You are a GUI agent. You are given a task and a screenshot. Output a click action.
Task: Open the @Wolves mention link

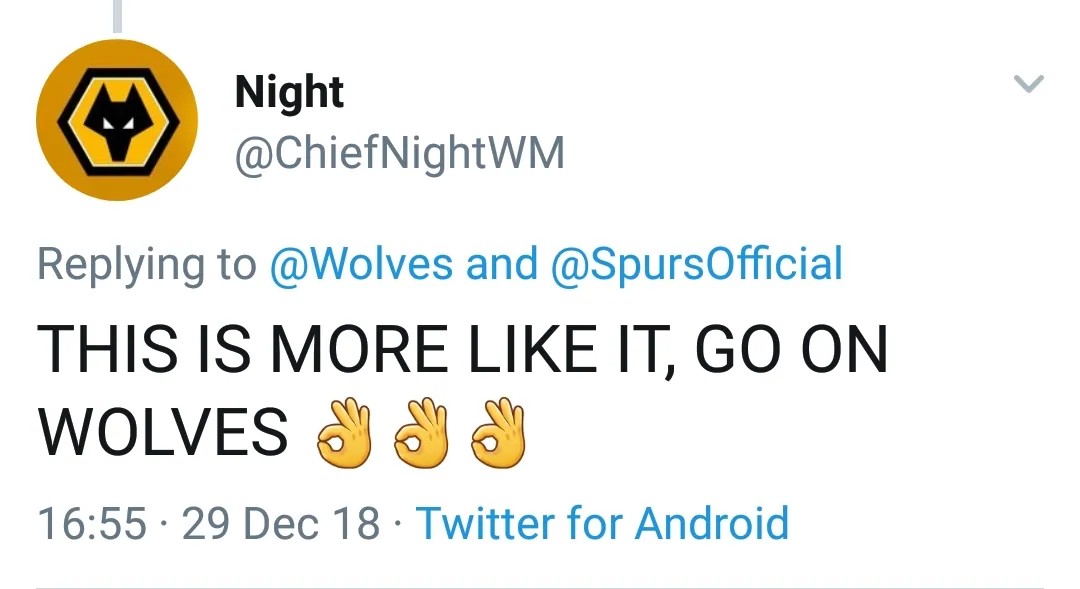pyautogui.click(x=361, y=264)
